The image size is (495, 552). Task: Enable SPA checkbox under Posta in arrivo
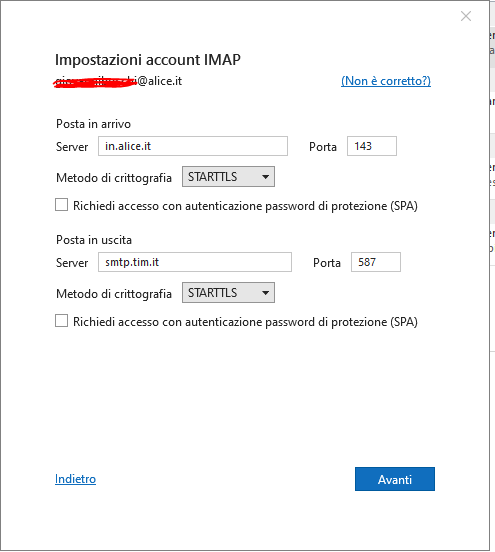(62, 205)
